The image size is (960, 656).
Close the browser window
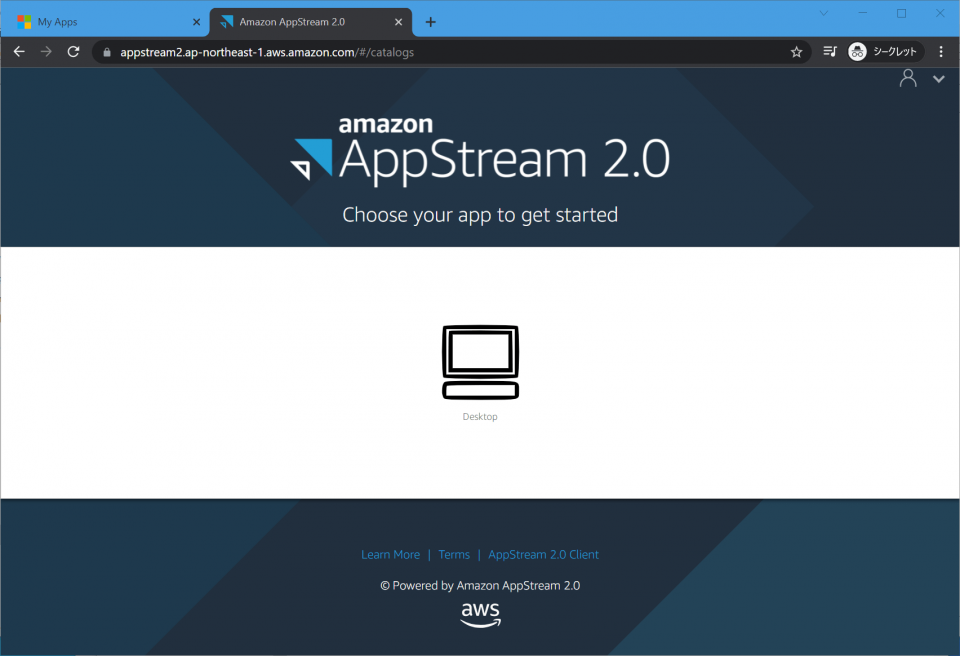pyautogui.click(x=940, y=13)
